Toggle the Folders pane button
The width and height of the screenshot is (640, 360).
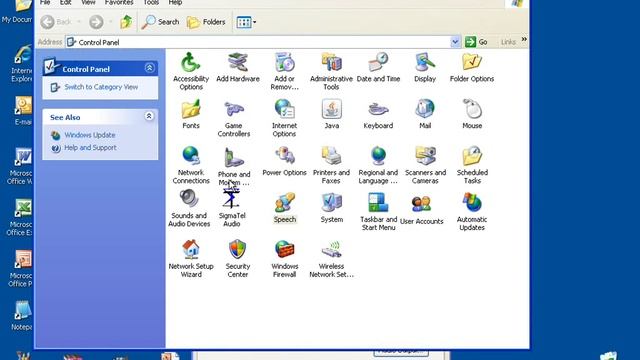[x=206, y=22]
